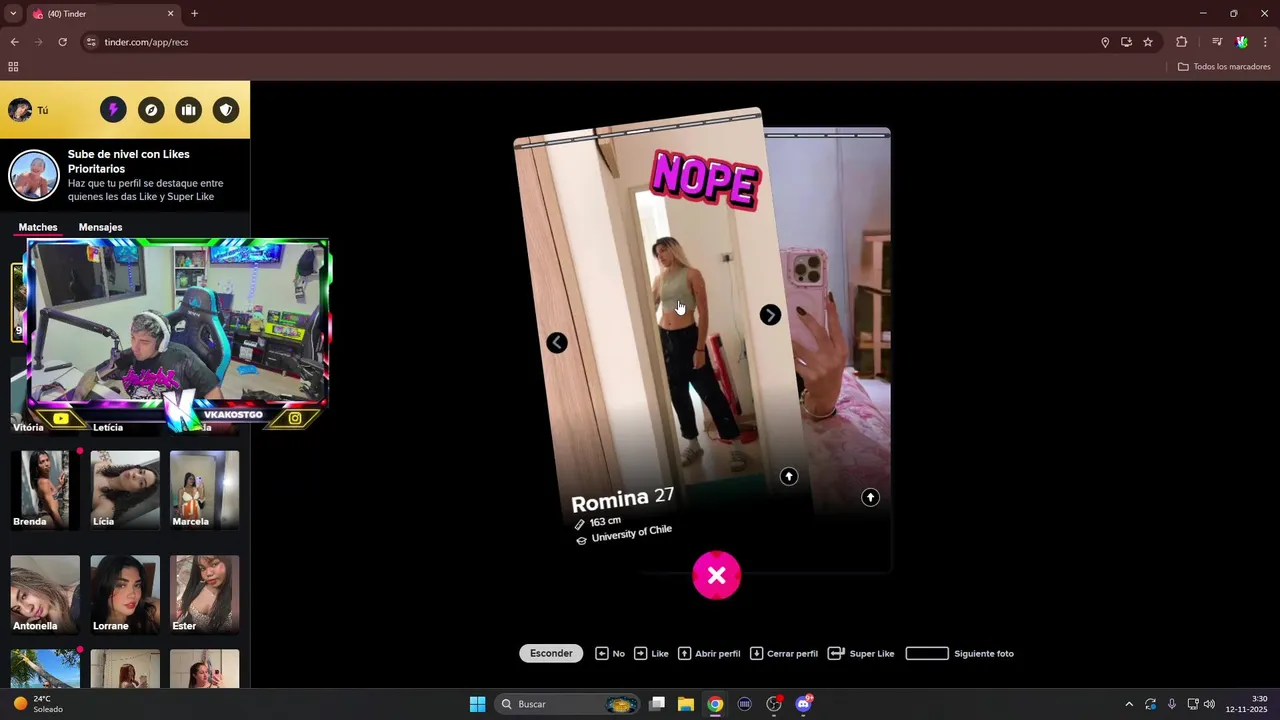Click the No left-arrow shortcut hint

(x=610, y=653)
